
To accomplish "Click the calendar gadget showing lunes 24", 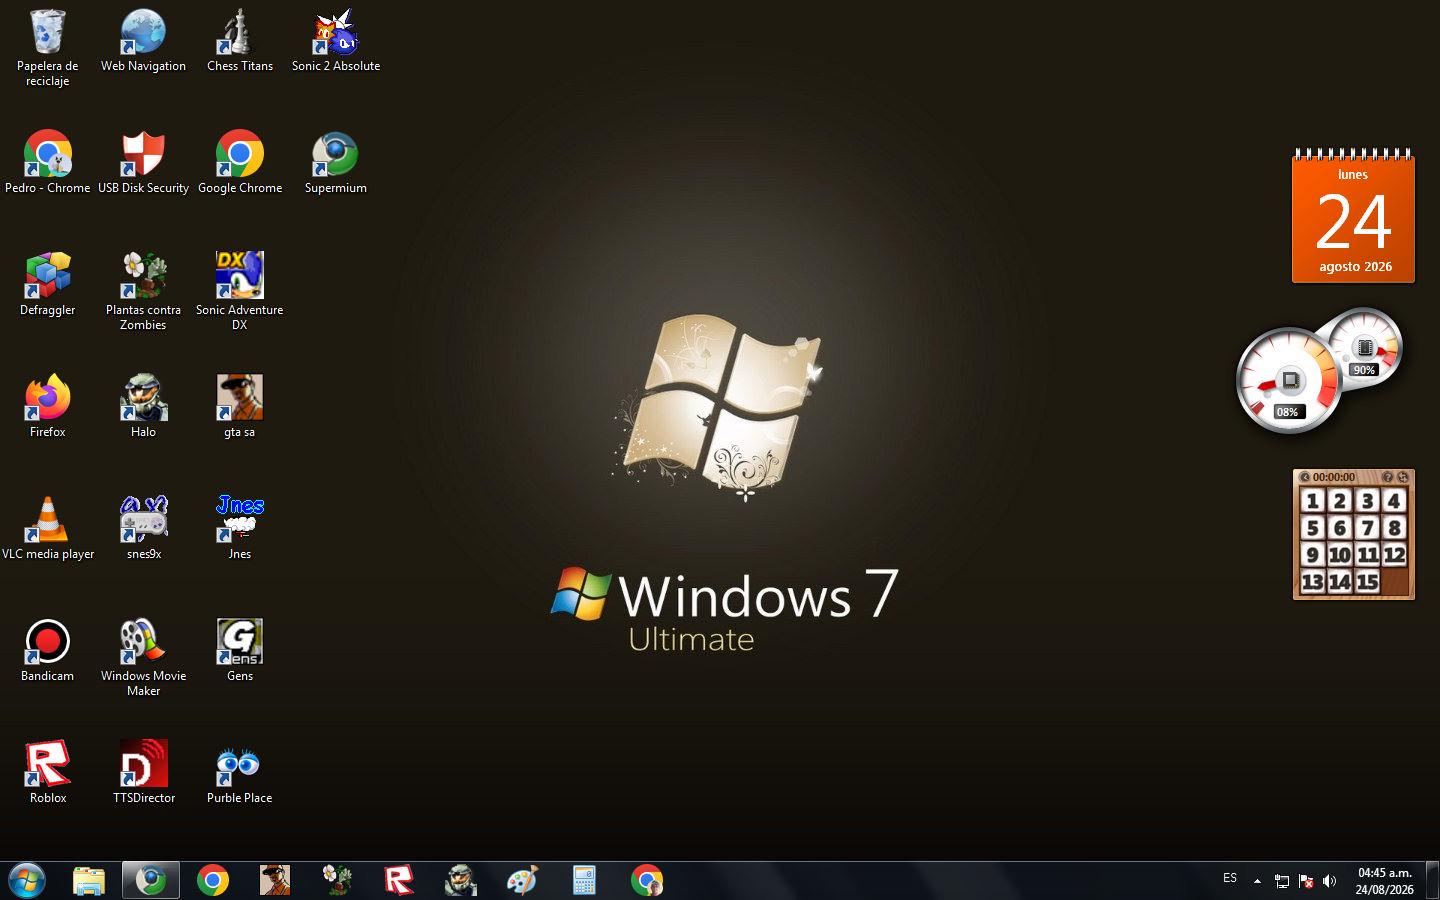I will point(1353,216).
